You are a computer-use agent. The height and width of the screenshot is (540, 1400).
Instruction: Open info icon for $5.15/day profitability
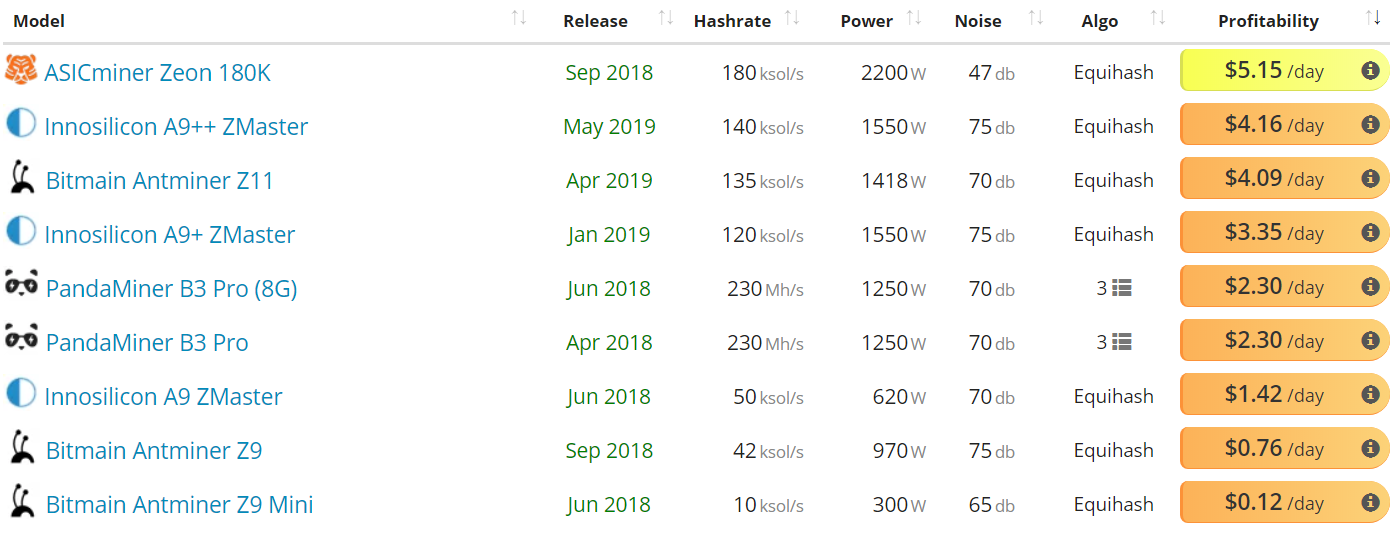(1371, 71)
